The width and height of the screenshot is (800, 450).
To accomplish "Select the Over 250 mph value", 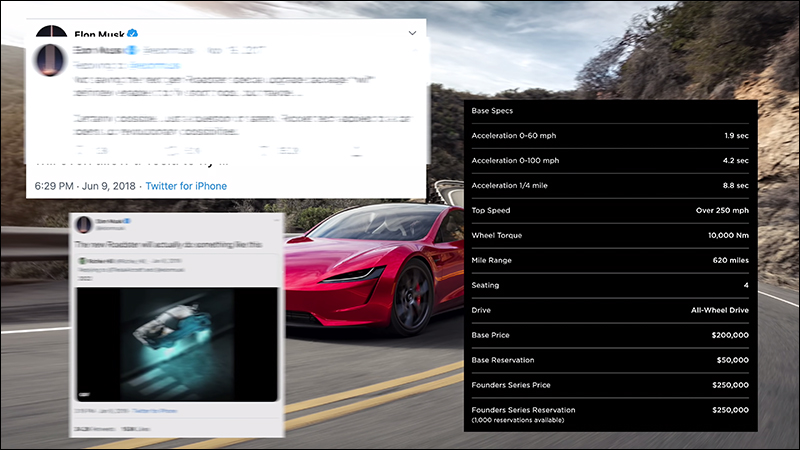I will coord(722,210).
